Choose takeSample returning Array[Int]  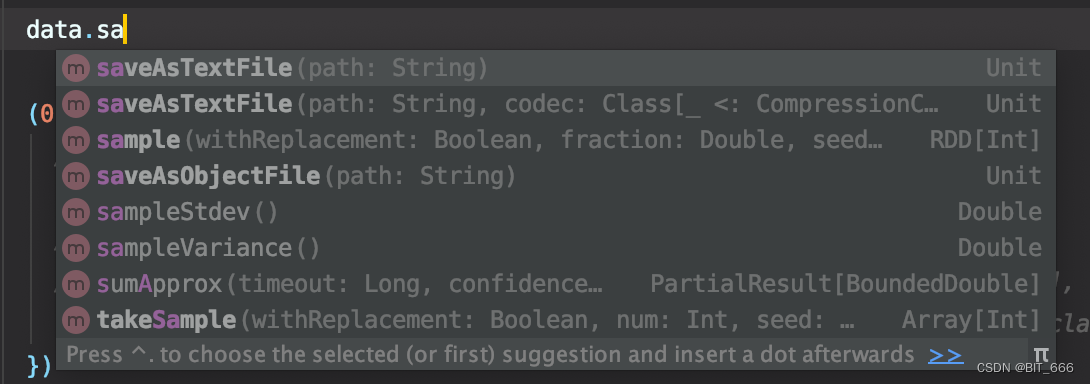tap(555, 320)
